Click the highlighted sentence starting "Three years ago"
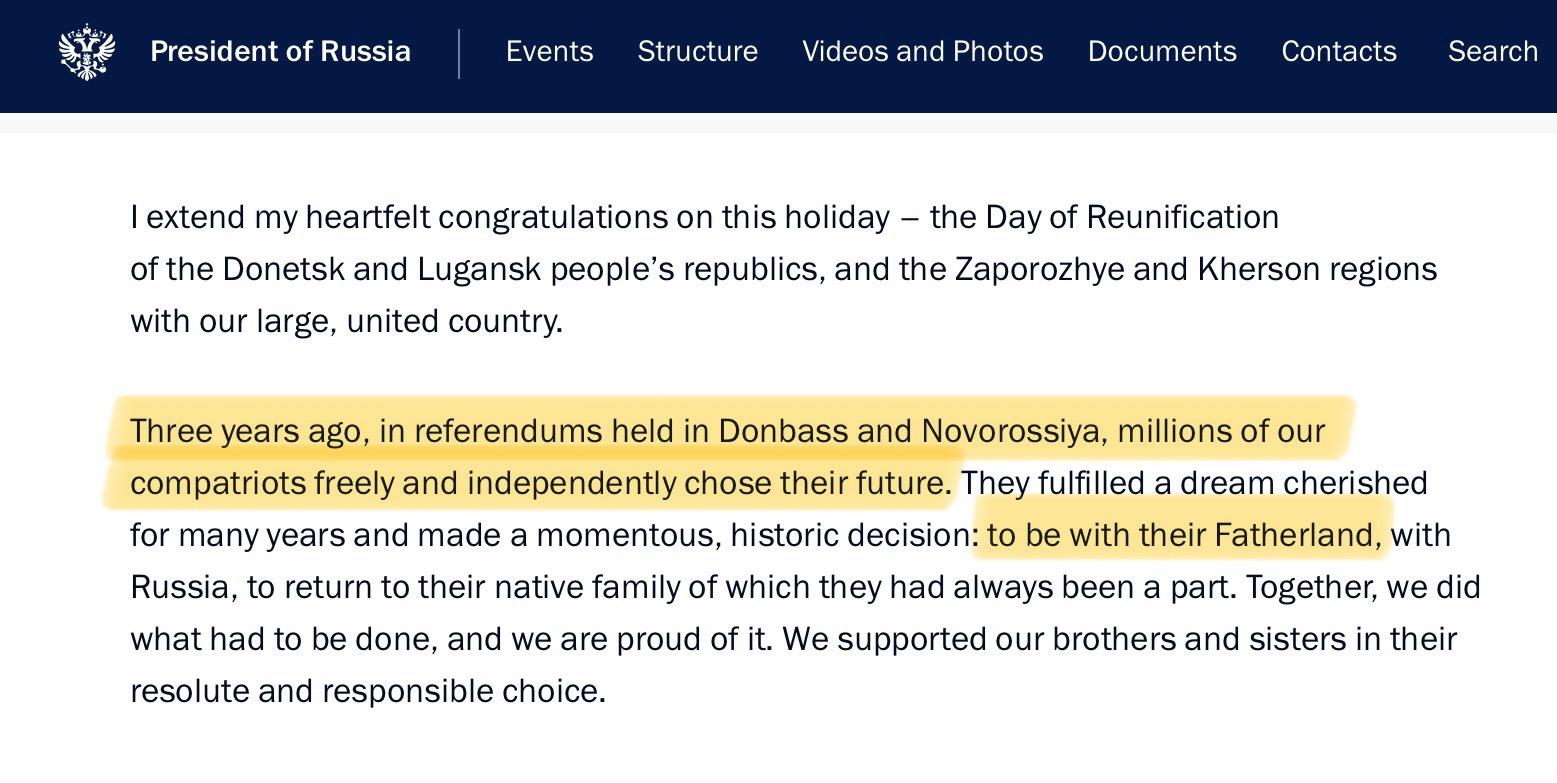This screenshot has height=783, width=1557. tap(540, 457)
